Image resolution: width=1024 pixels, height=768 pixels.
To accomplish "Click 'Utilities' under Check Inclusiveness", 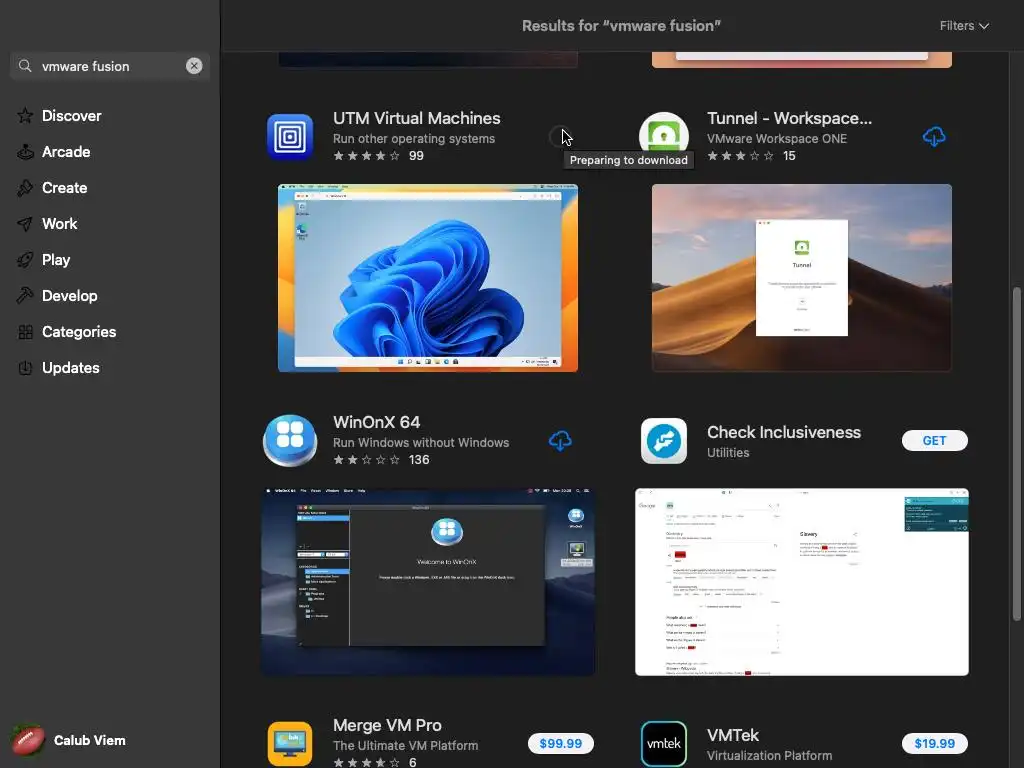I will 728,453.
